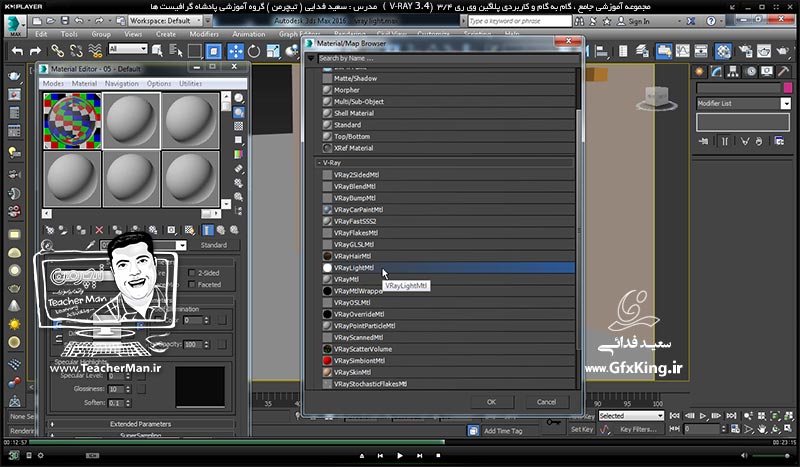The image size is (800, 467).
Task: Click the pink object color swatch
Action: [787, 88]
